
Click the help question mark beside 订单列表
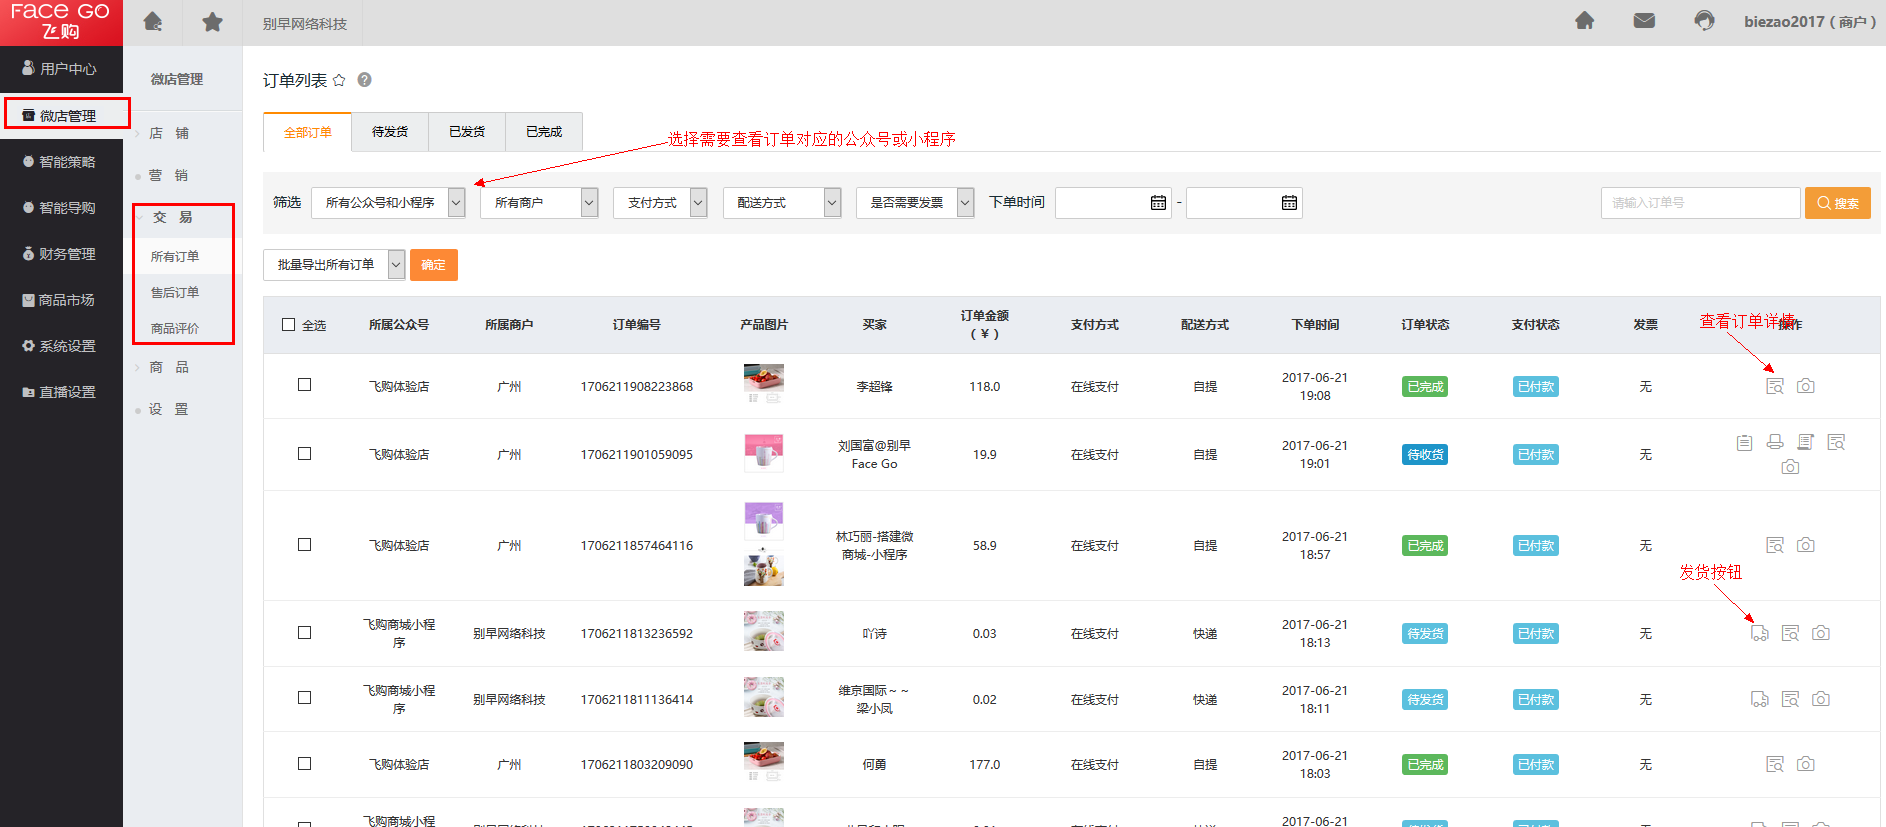point(365,80)
